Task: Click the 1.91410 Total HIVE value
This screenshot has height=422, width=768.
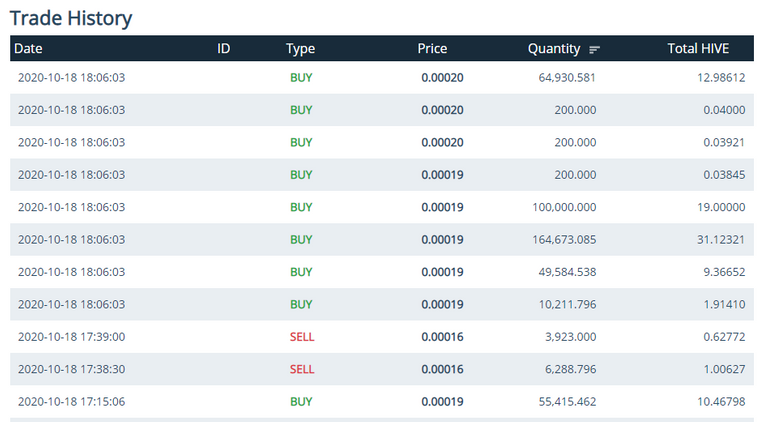Action: [724, 304]
